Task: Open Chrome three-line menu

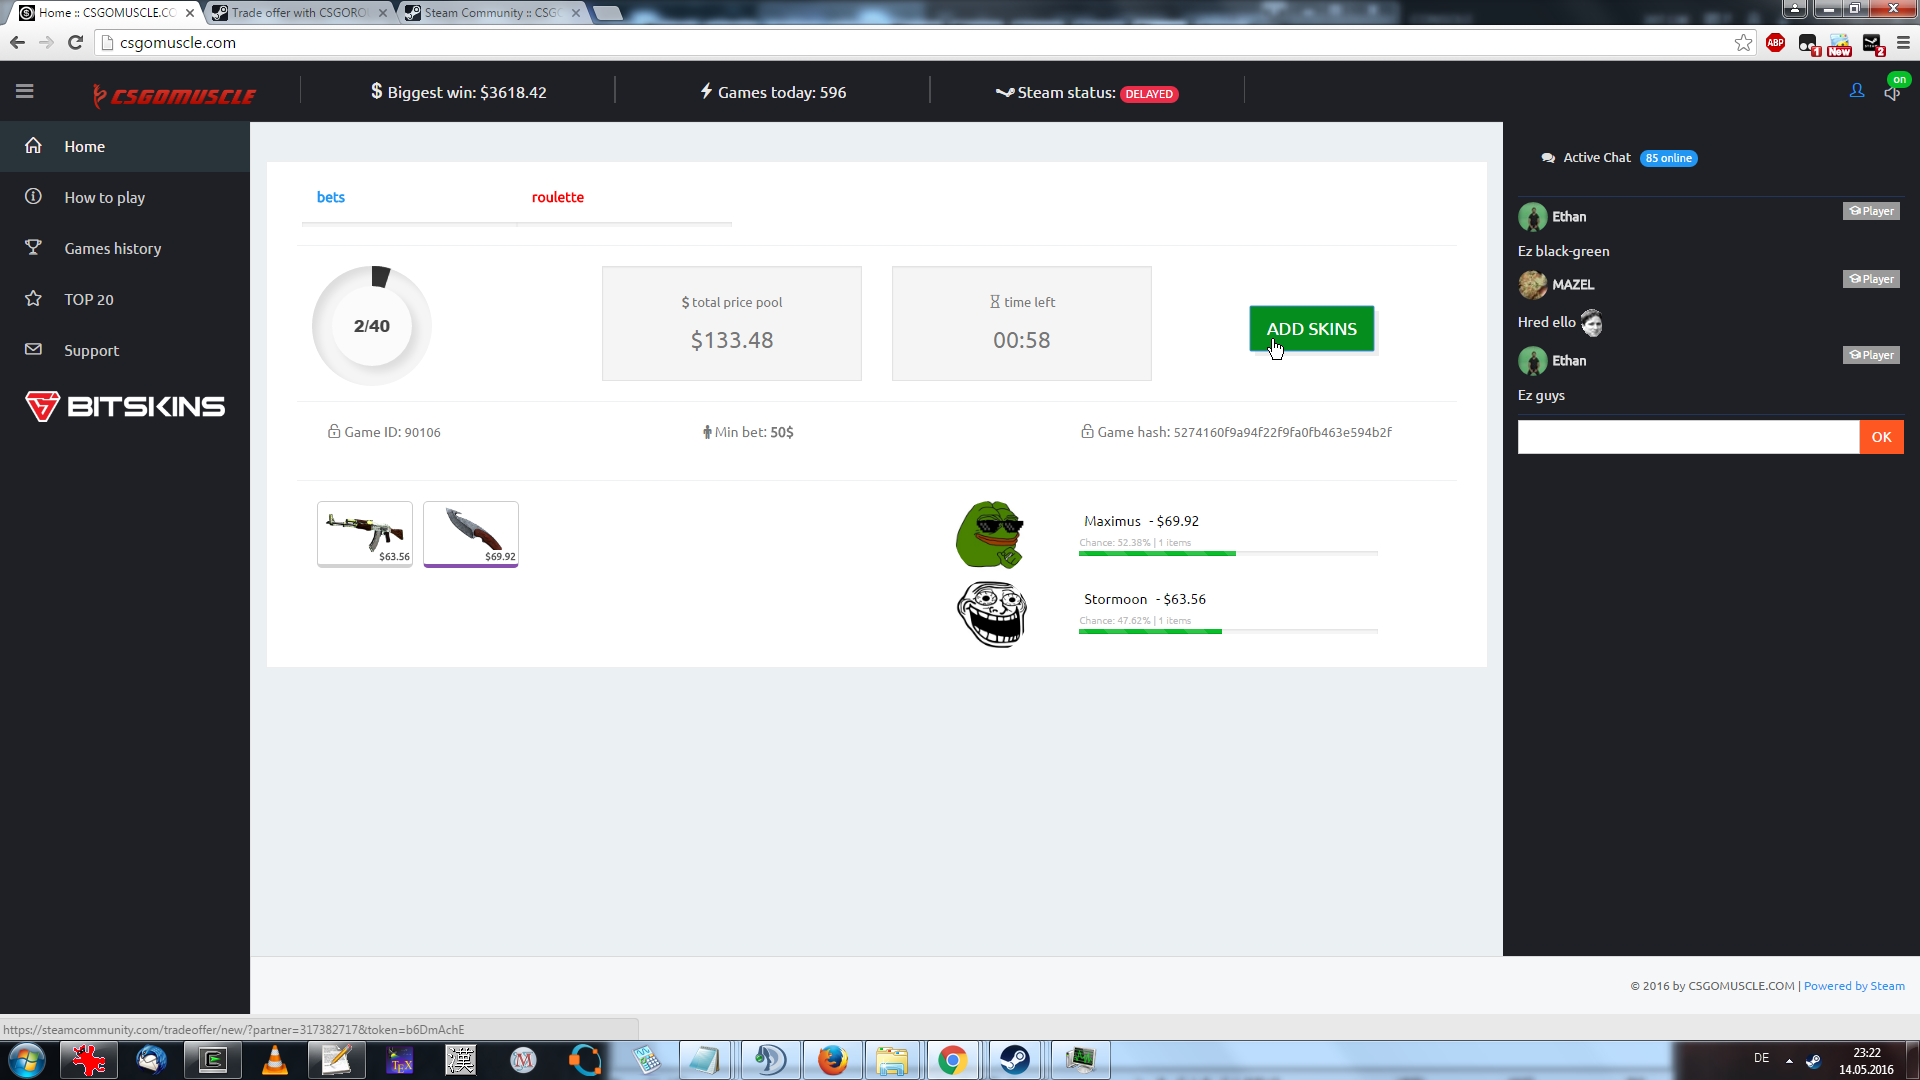Action: point(1903,43)
